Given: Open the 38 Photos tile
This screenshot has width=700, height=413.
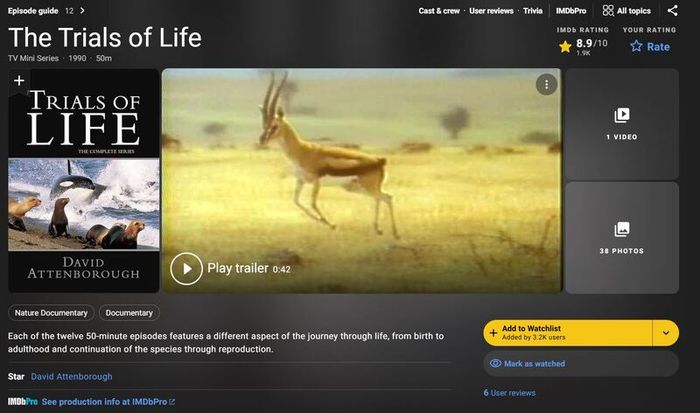Looking at the screenshot, I should point(622,238).
